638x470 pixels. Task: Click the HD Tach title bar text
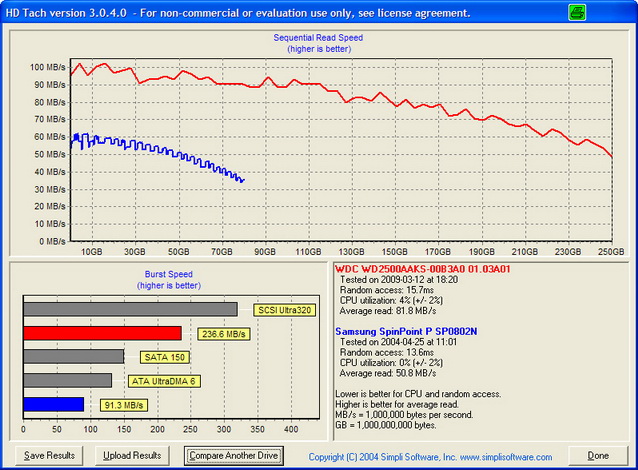235,12
